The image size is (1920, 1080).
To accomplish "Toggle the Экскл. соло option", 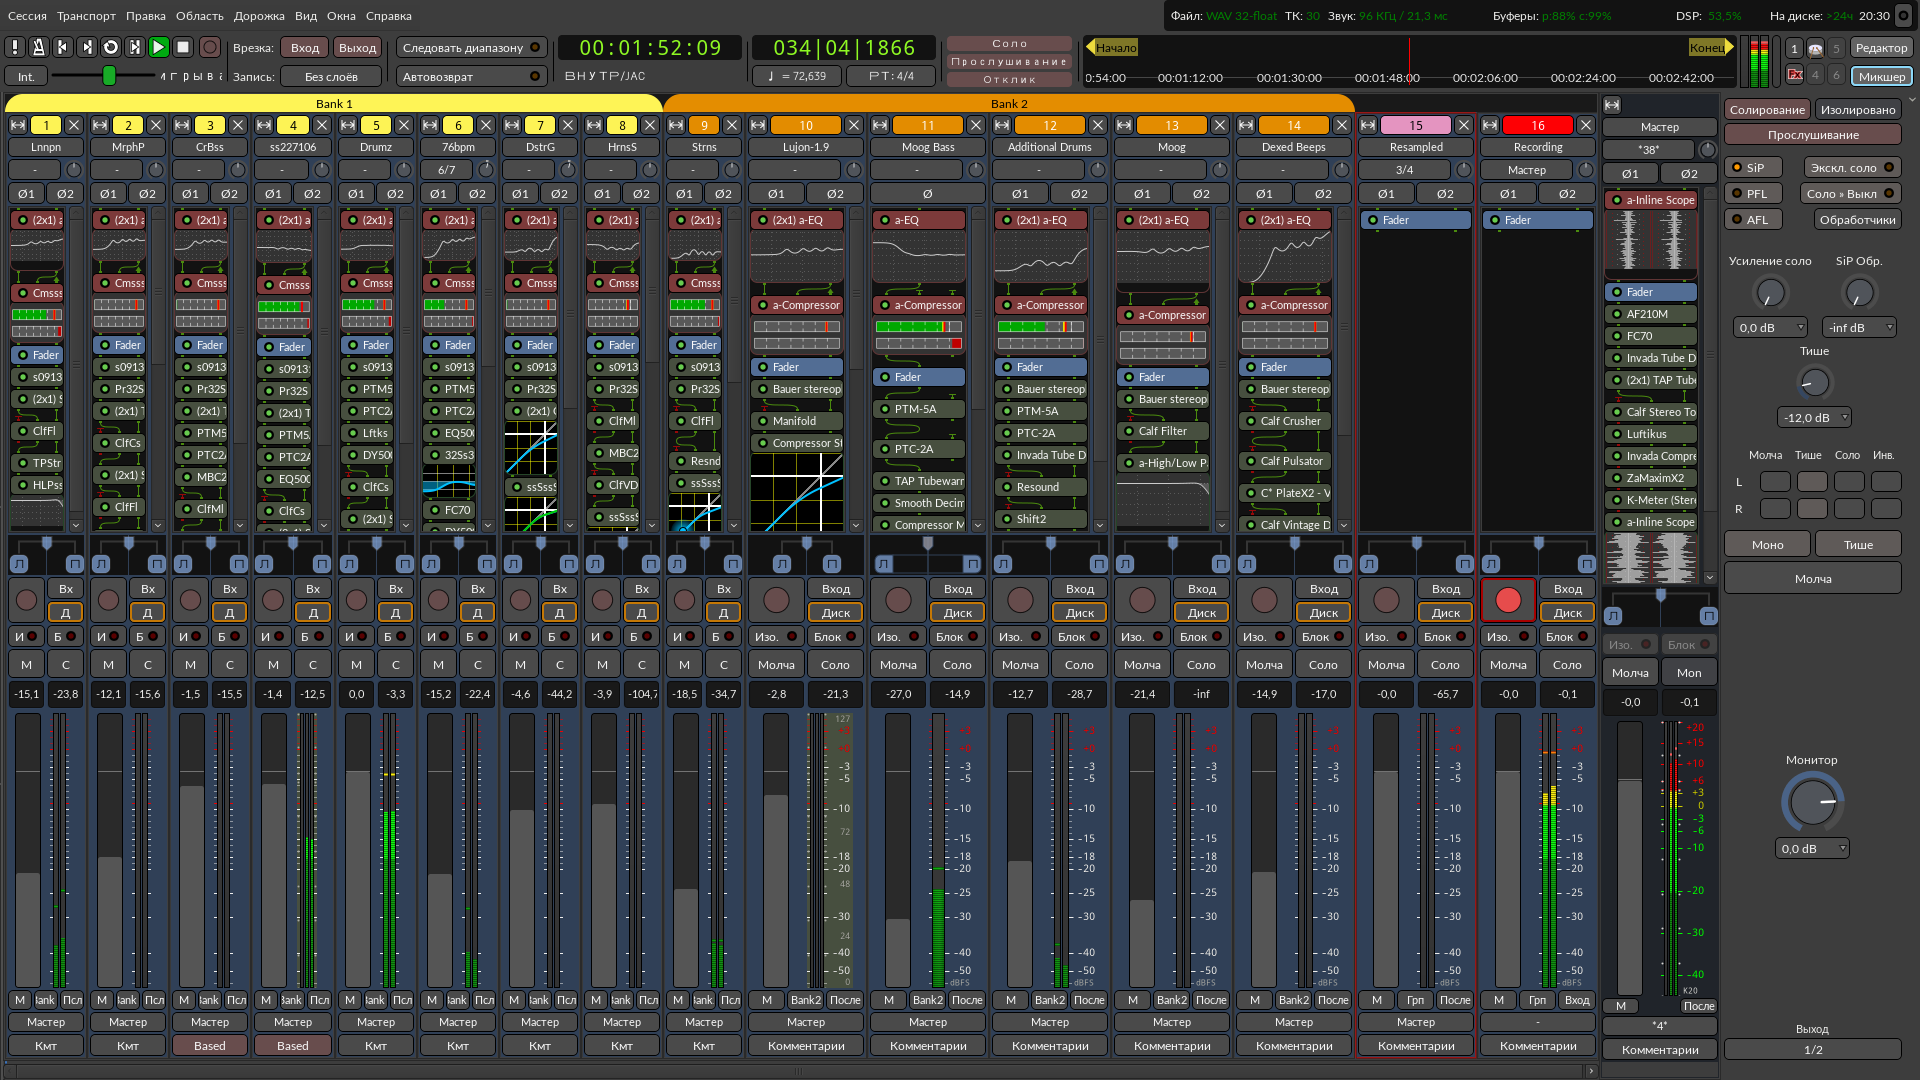I will [1852, 167].
